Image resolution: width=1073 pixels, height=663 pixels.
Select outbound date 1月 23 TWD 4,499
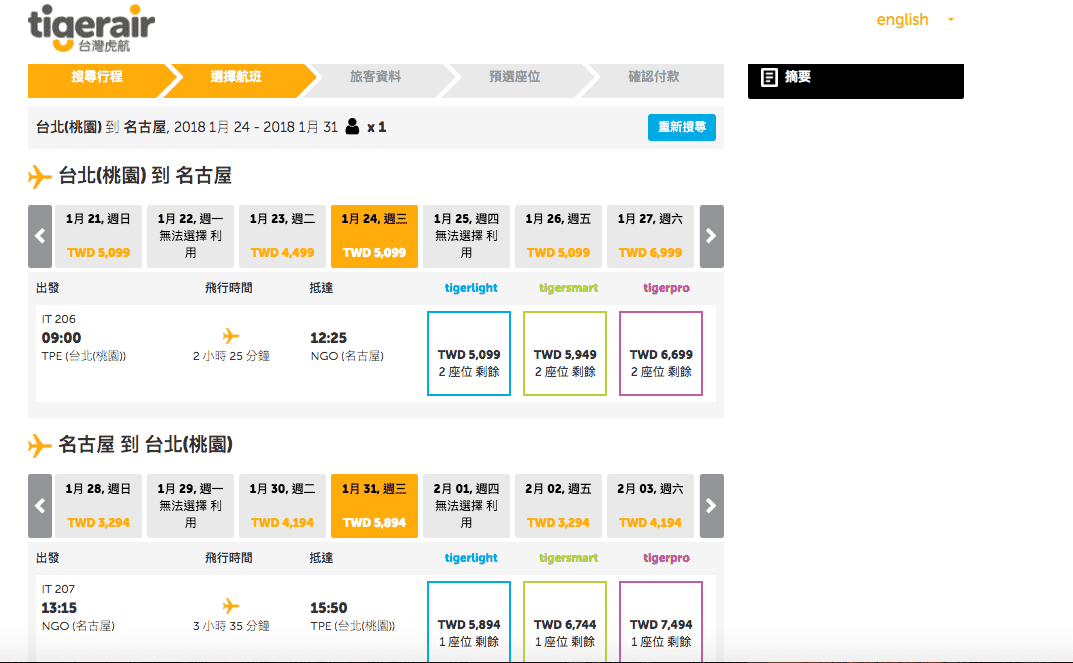283,236
